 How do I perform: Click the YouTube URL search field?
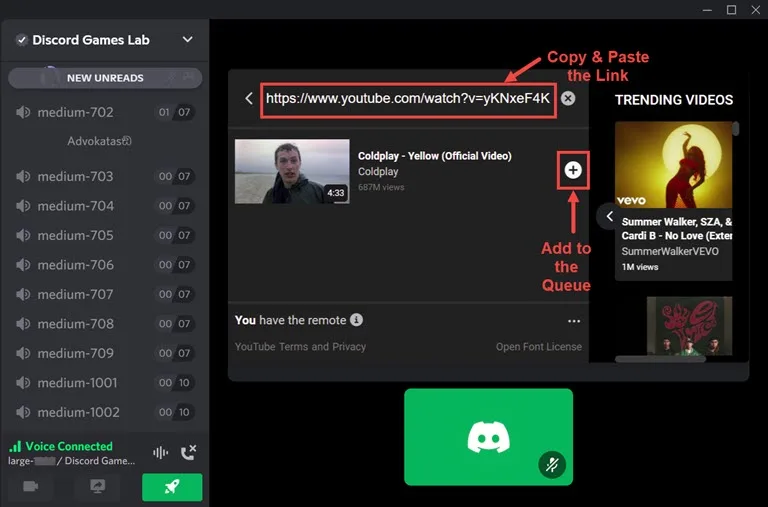point(408,100)
